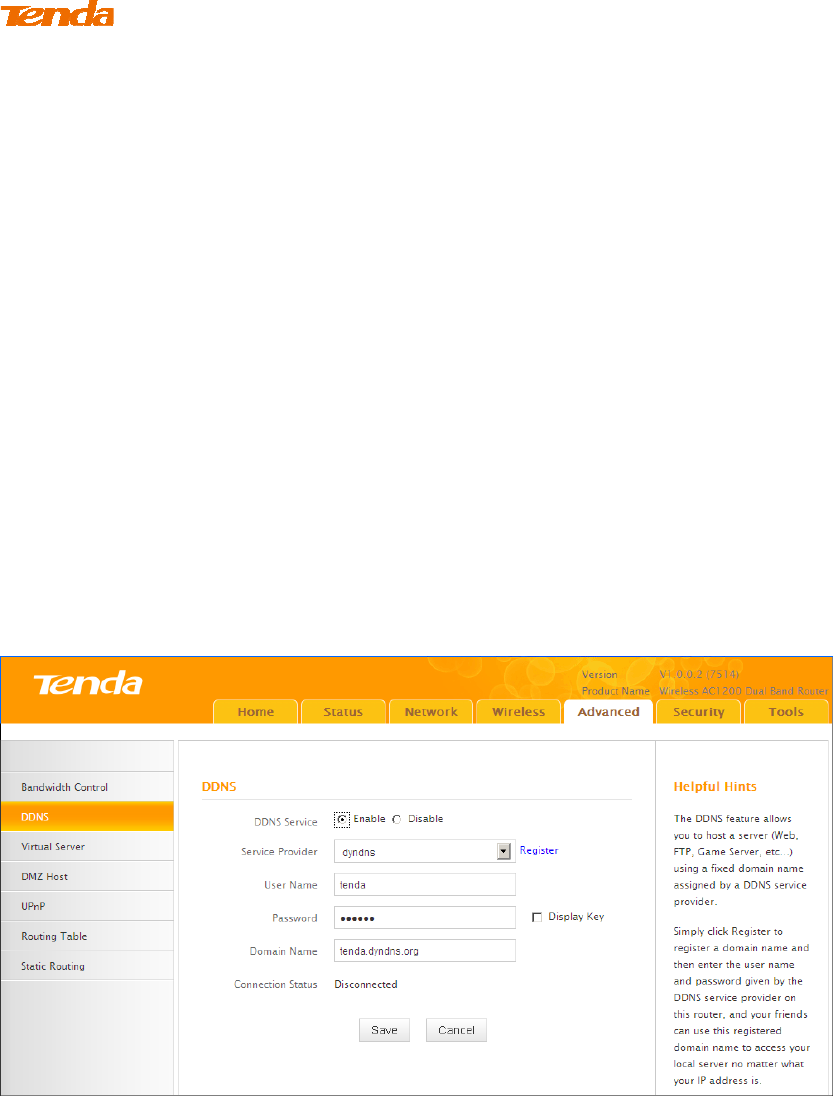Click the Product Name label in header
This screenshot has width=833, height=1096.
click(616, 691)
